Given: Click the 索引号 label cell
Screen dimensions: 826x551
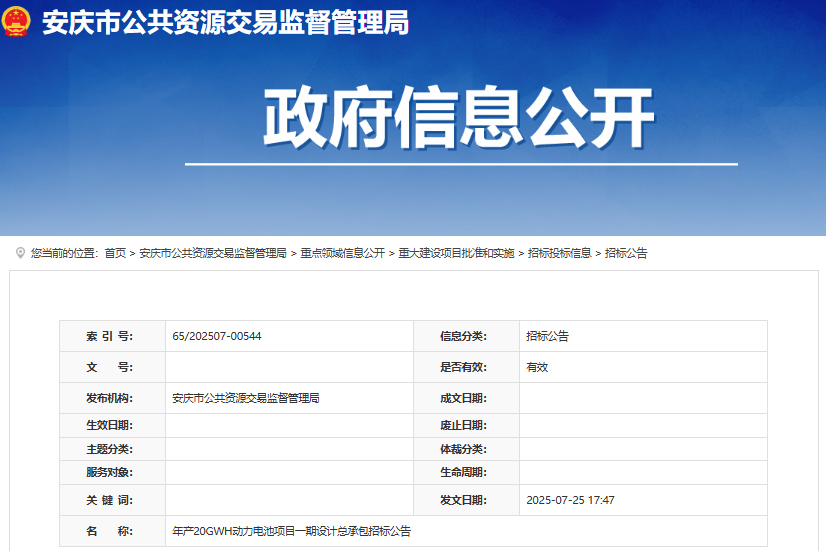Looking at the screenshot, I should click(x=110, y=336).
